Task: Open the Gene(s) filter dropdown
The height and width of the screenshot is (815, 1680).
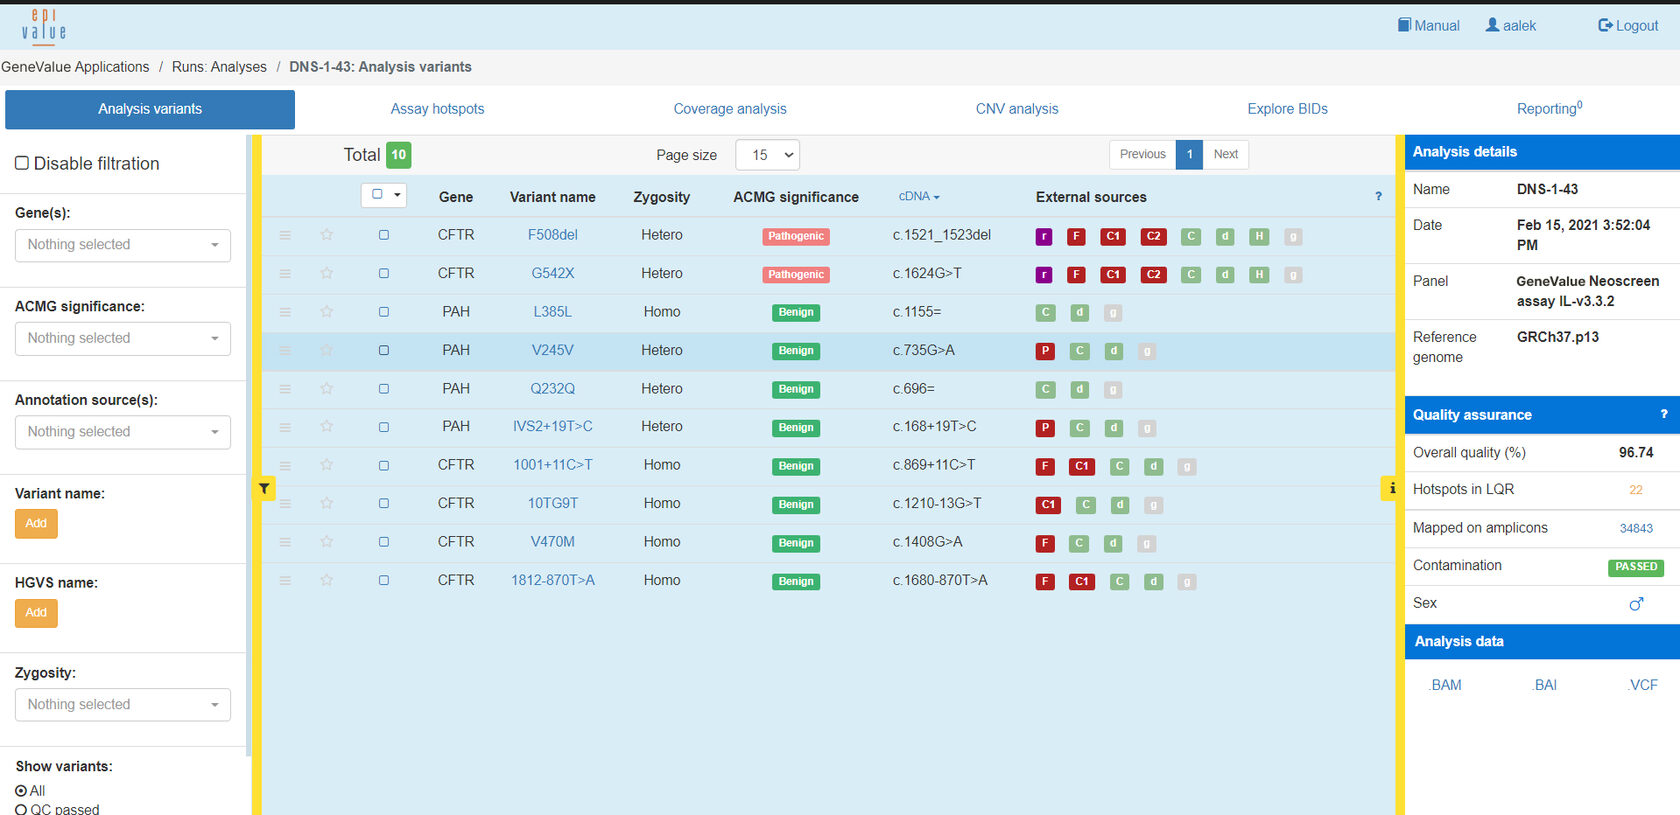Action: coord(122,245)
